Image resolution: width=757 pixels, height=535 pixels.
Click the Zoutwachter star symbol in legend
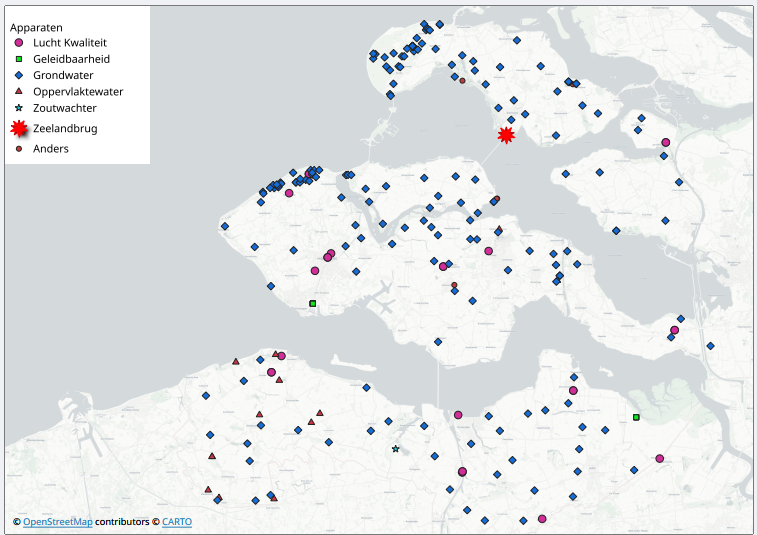pos(19,107)
